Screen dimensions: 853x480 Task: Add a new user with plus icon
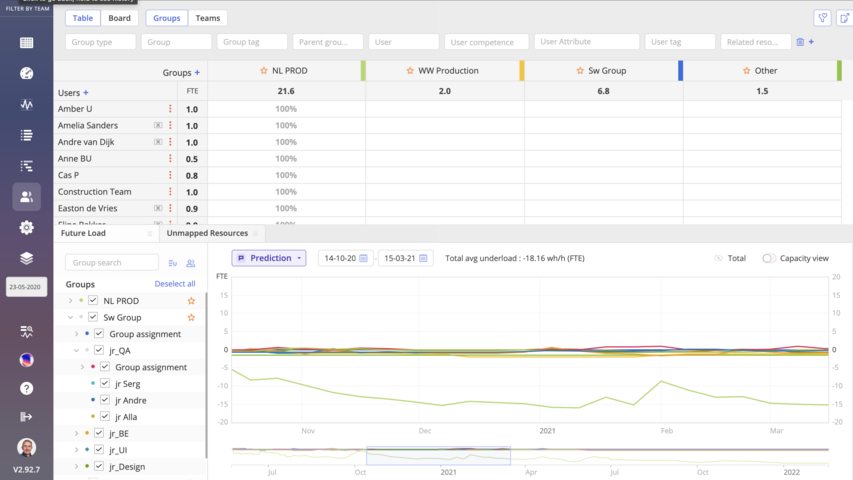pyautogui.click(x=85, y=93)
